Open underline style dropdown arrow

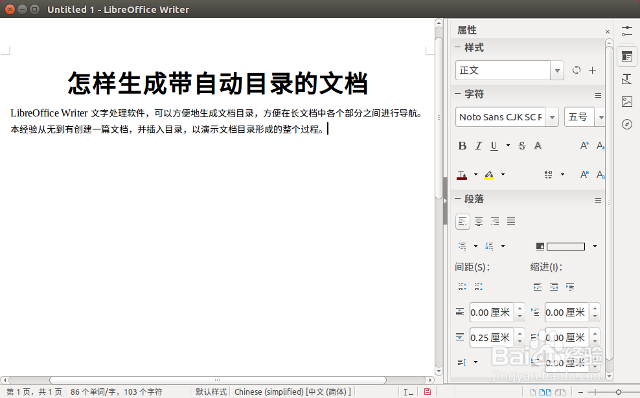pos(508,145)
